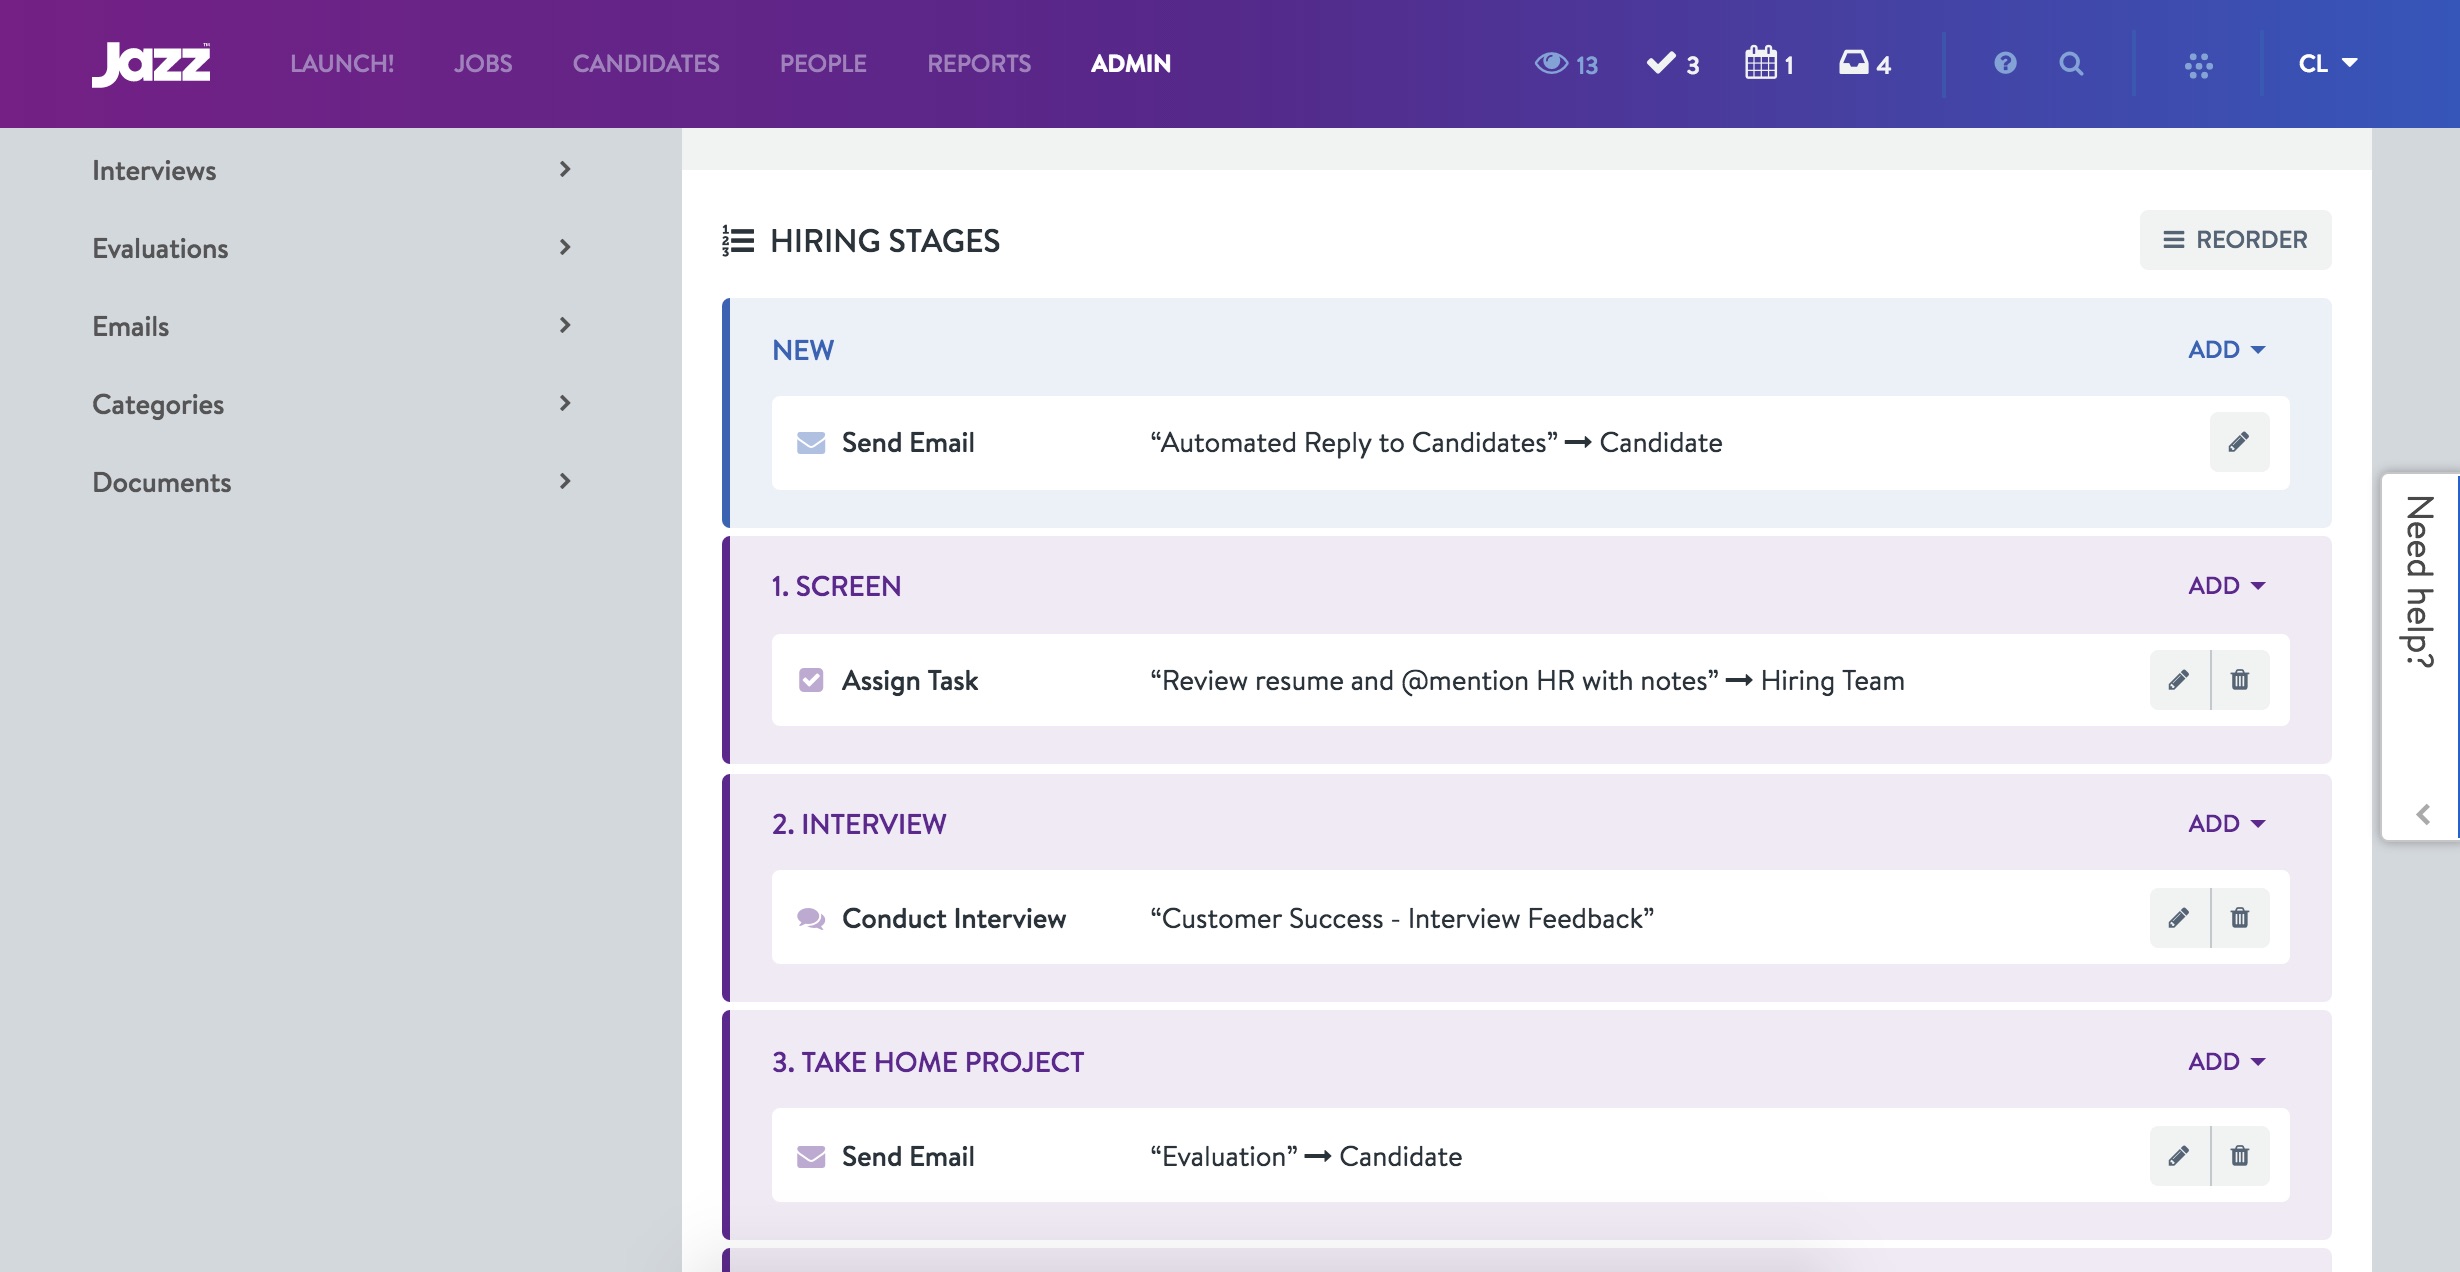The width and height of the screenshot is (2460, 1272).
Task: Expand the Evaluations sidebar section
Action: (332, 248)
